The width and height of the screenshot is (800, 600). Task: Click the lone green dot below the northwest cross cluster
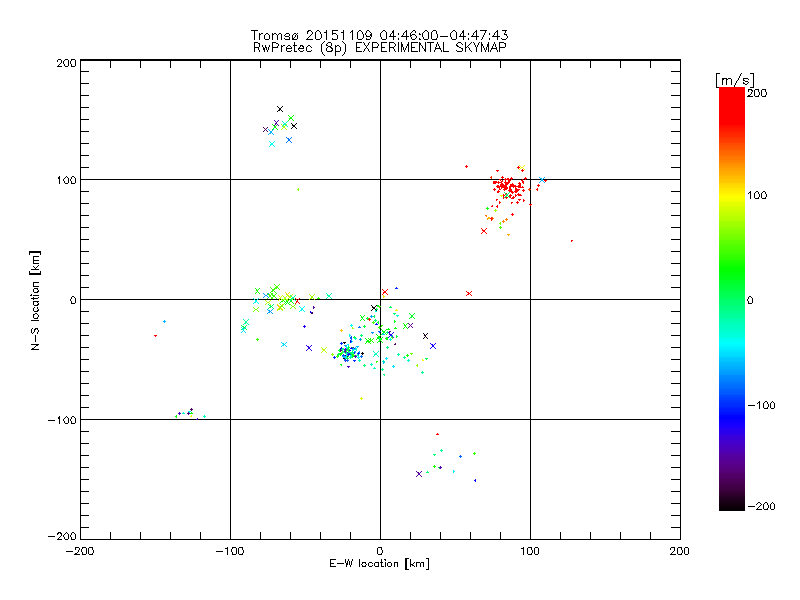pos(298,190)
